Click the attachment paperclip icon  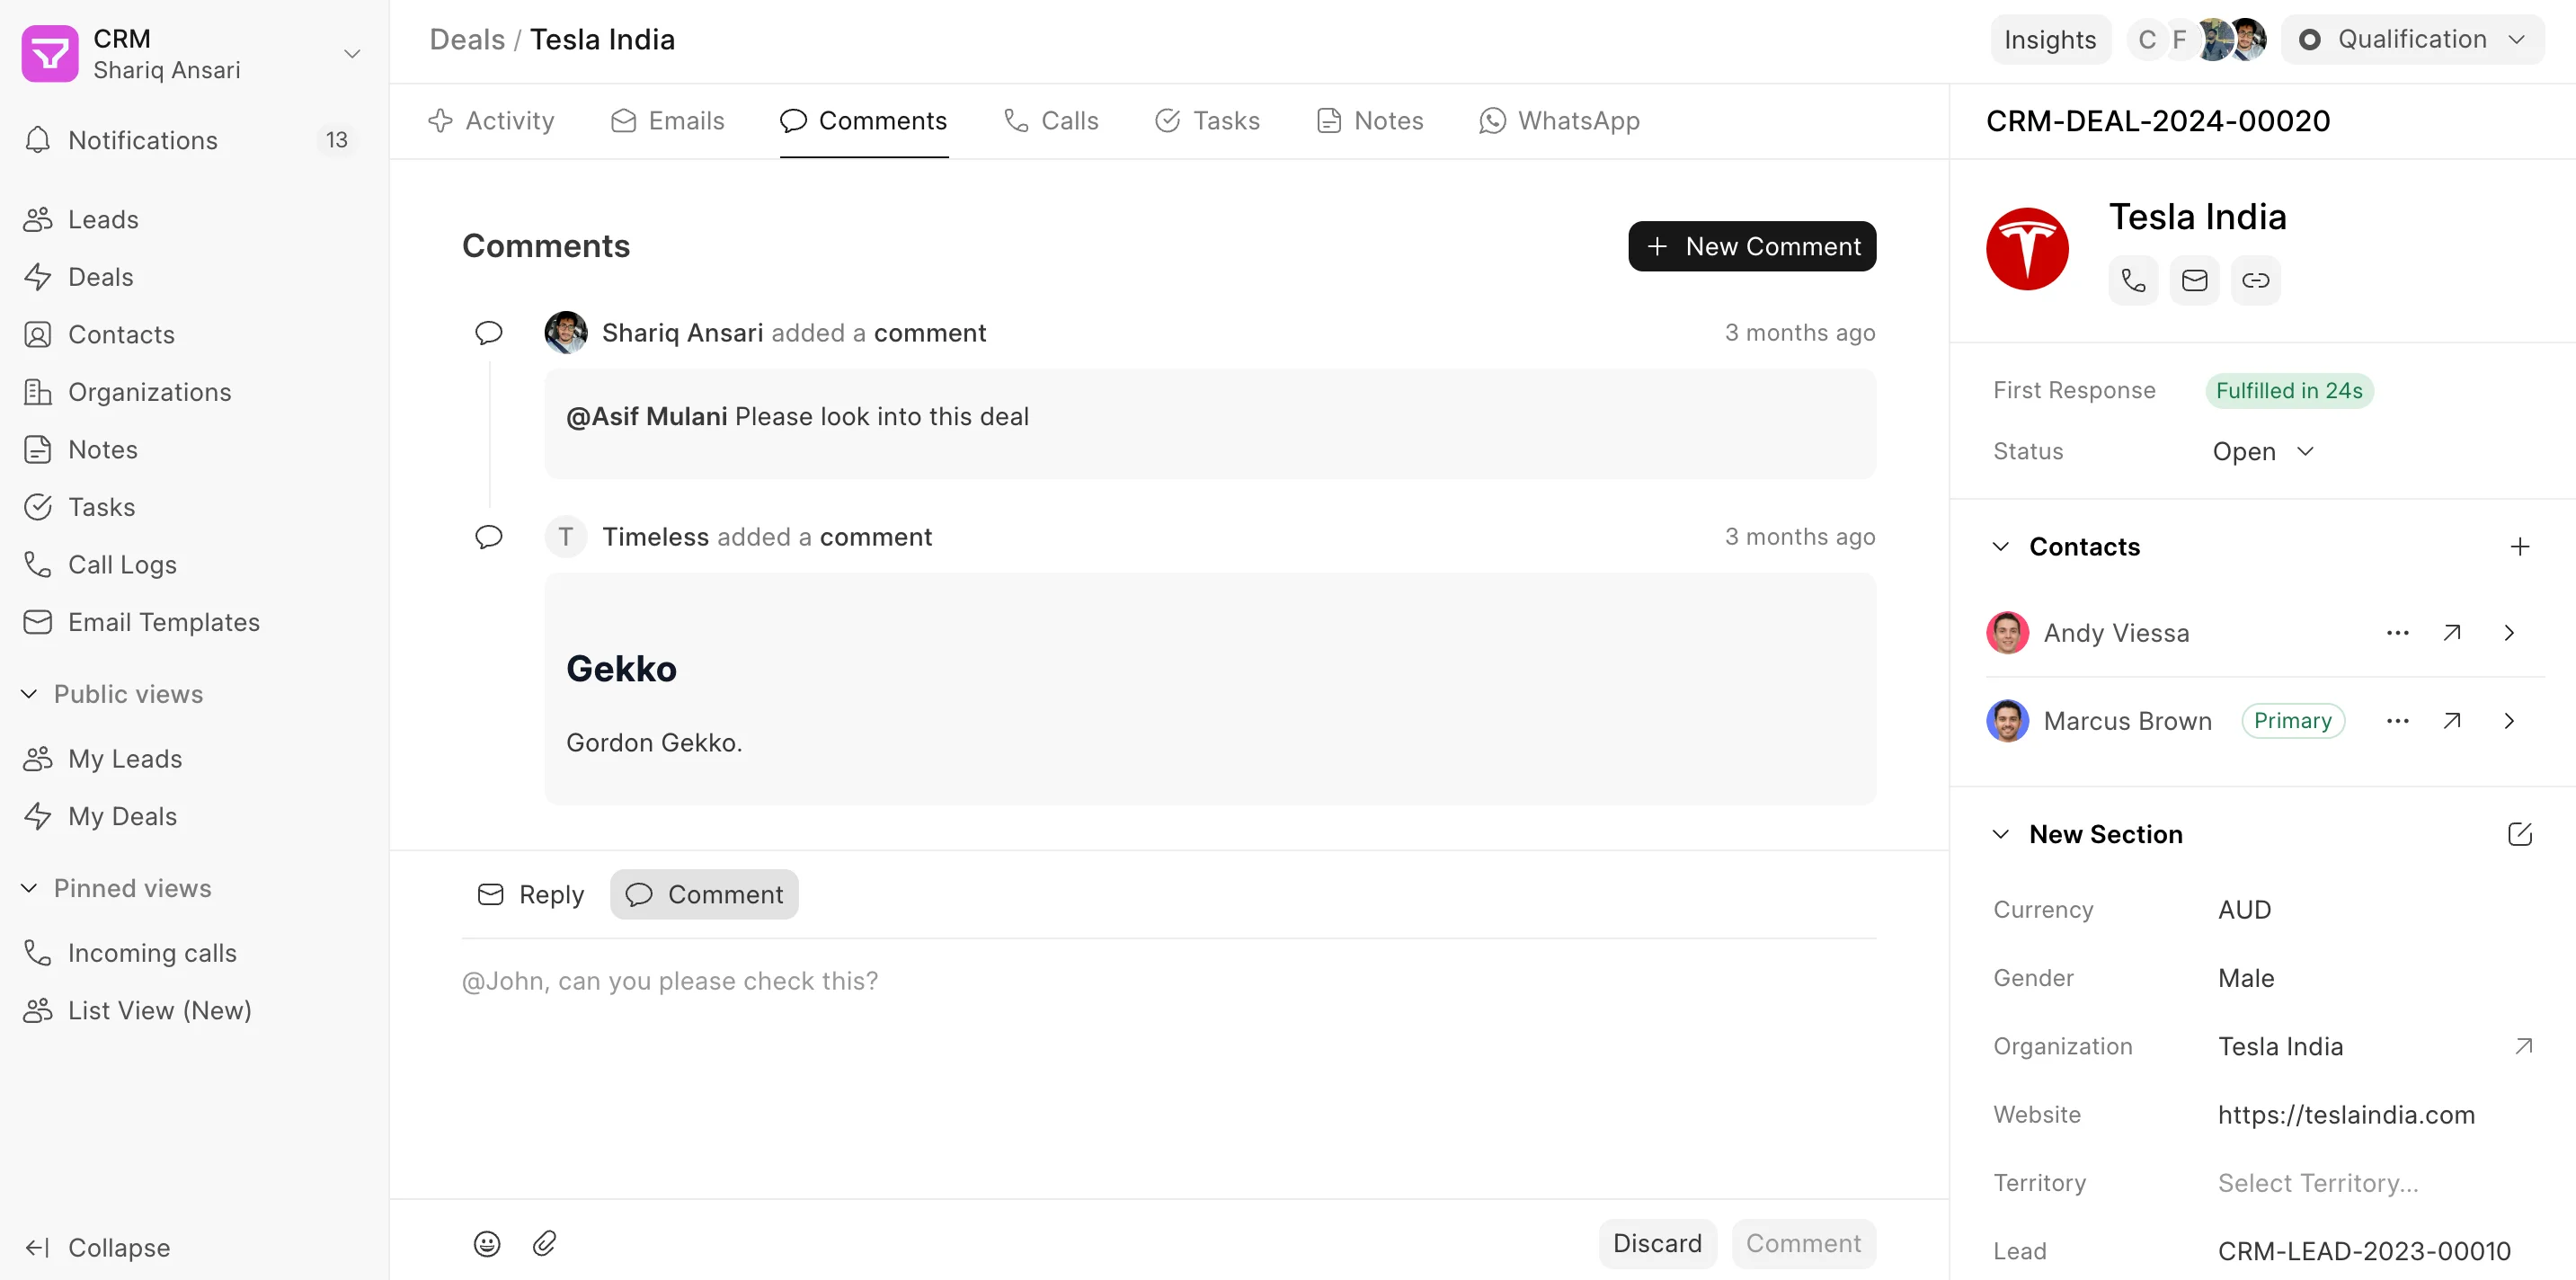click(x=544, y=1243)
